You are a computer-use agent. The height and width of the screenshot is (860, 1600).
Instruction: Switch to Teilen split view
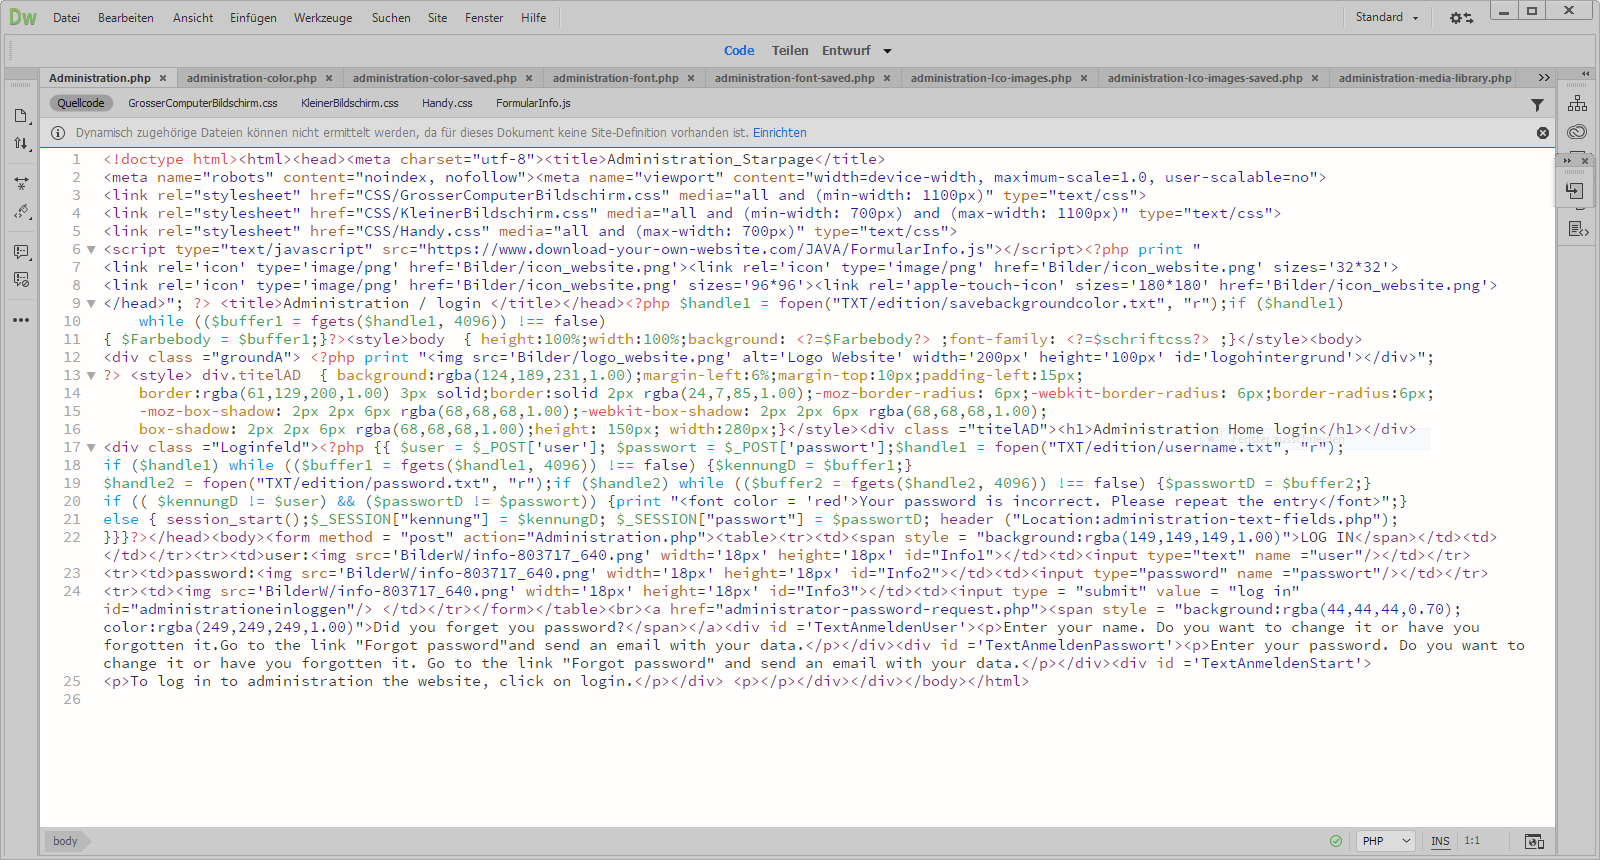[x=790, y=51]
